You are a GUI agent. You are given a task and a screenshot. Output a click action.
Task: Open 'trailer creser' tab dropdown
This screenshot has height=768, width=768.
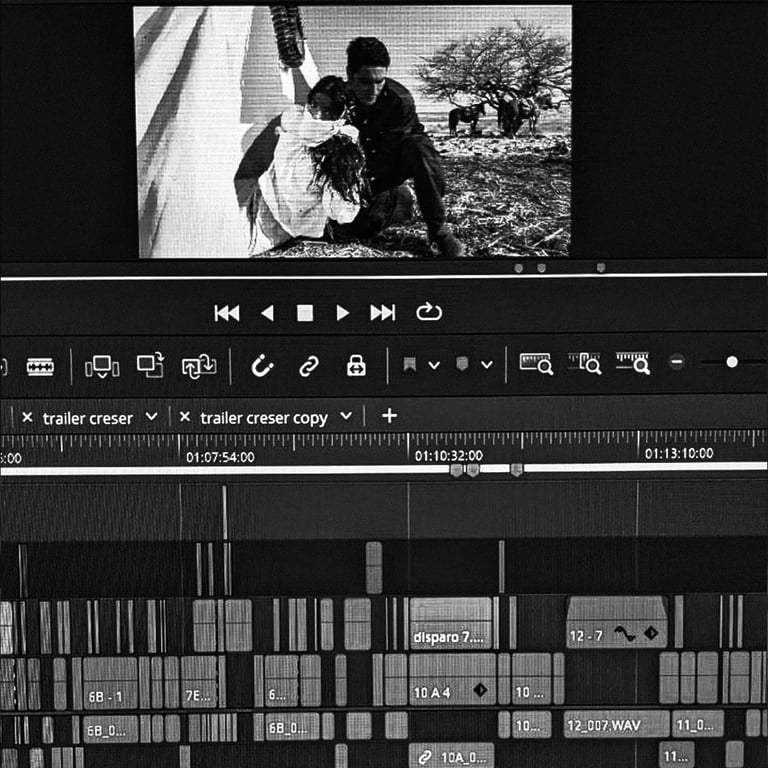(152, 417)
